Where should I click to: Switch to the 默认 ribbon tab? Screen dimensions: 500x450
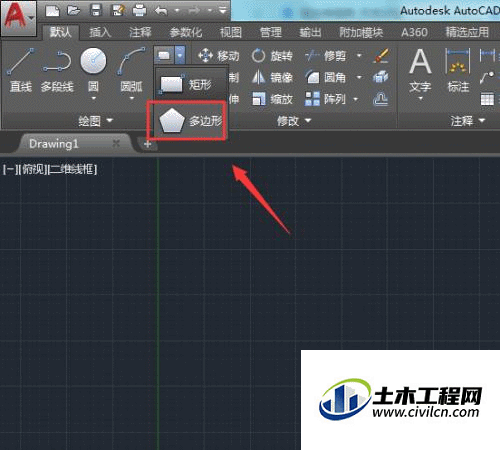pos(61,32)
